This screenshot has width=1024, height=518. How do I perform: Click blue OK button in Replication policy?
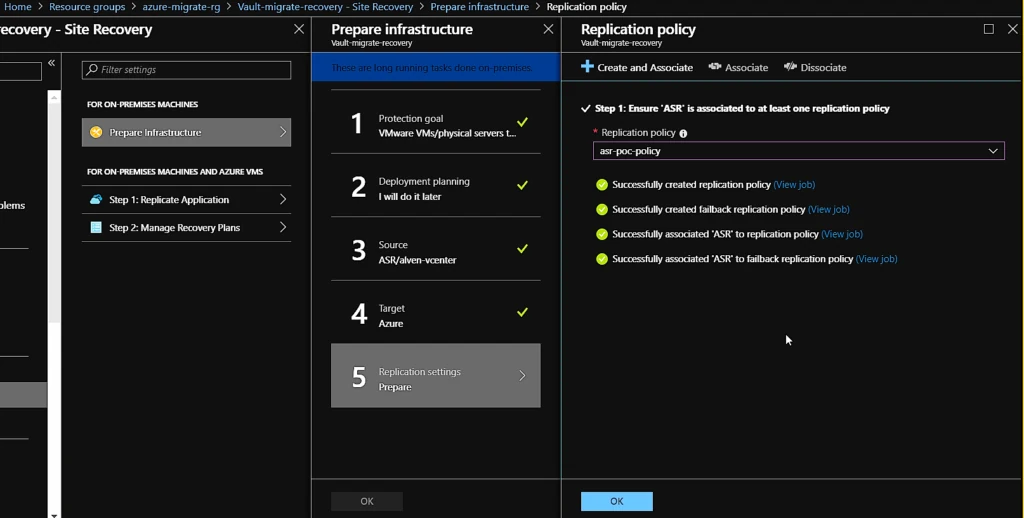(616, 501)
